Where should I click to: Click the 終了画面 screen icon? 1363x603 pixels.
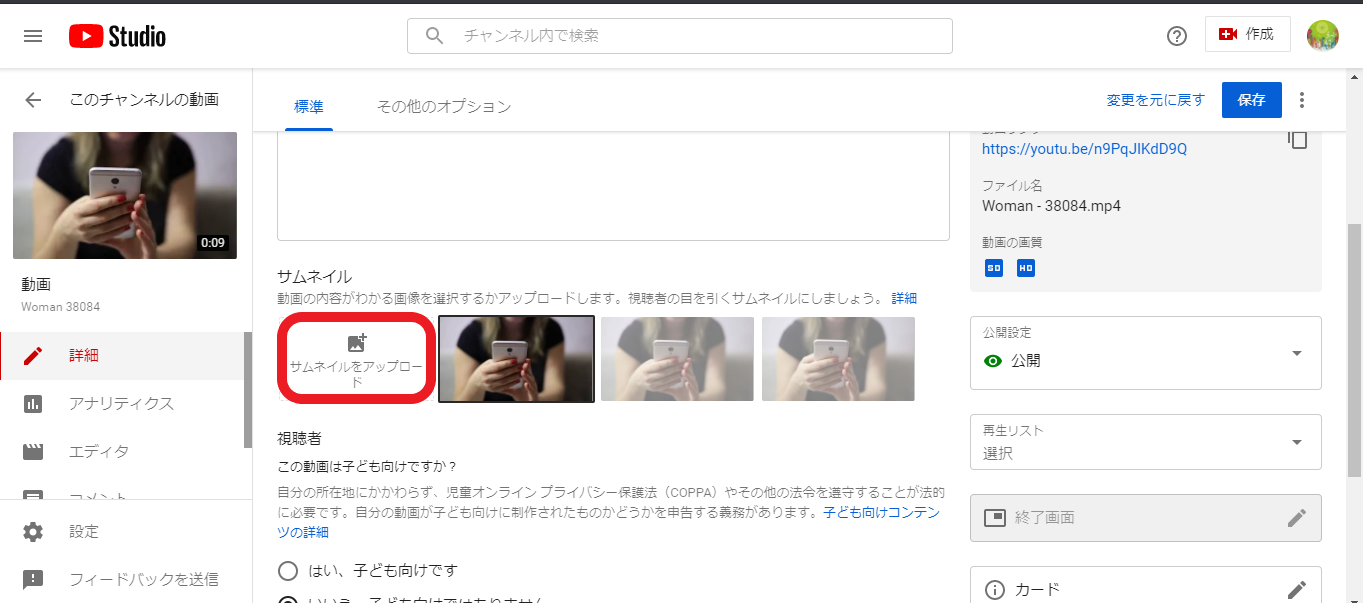coord(994,518)
